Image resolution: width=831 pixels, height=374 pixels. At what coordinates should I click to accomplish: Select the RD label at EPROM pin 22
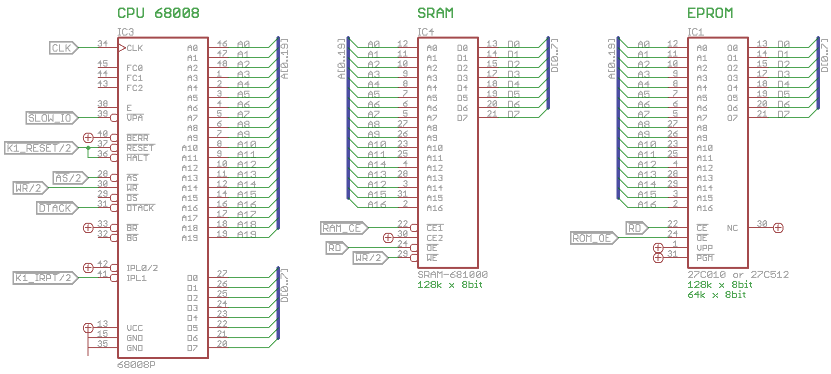(638, 228)
